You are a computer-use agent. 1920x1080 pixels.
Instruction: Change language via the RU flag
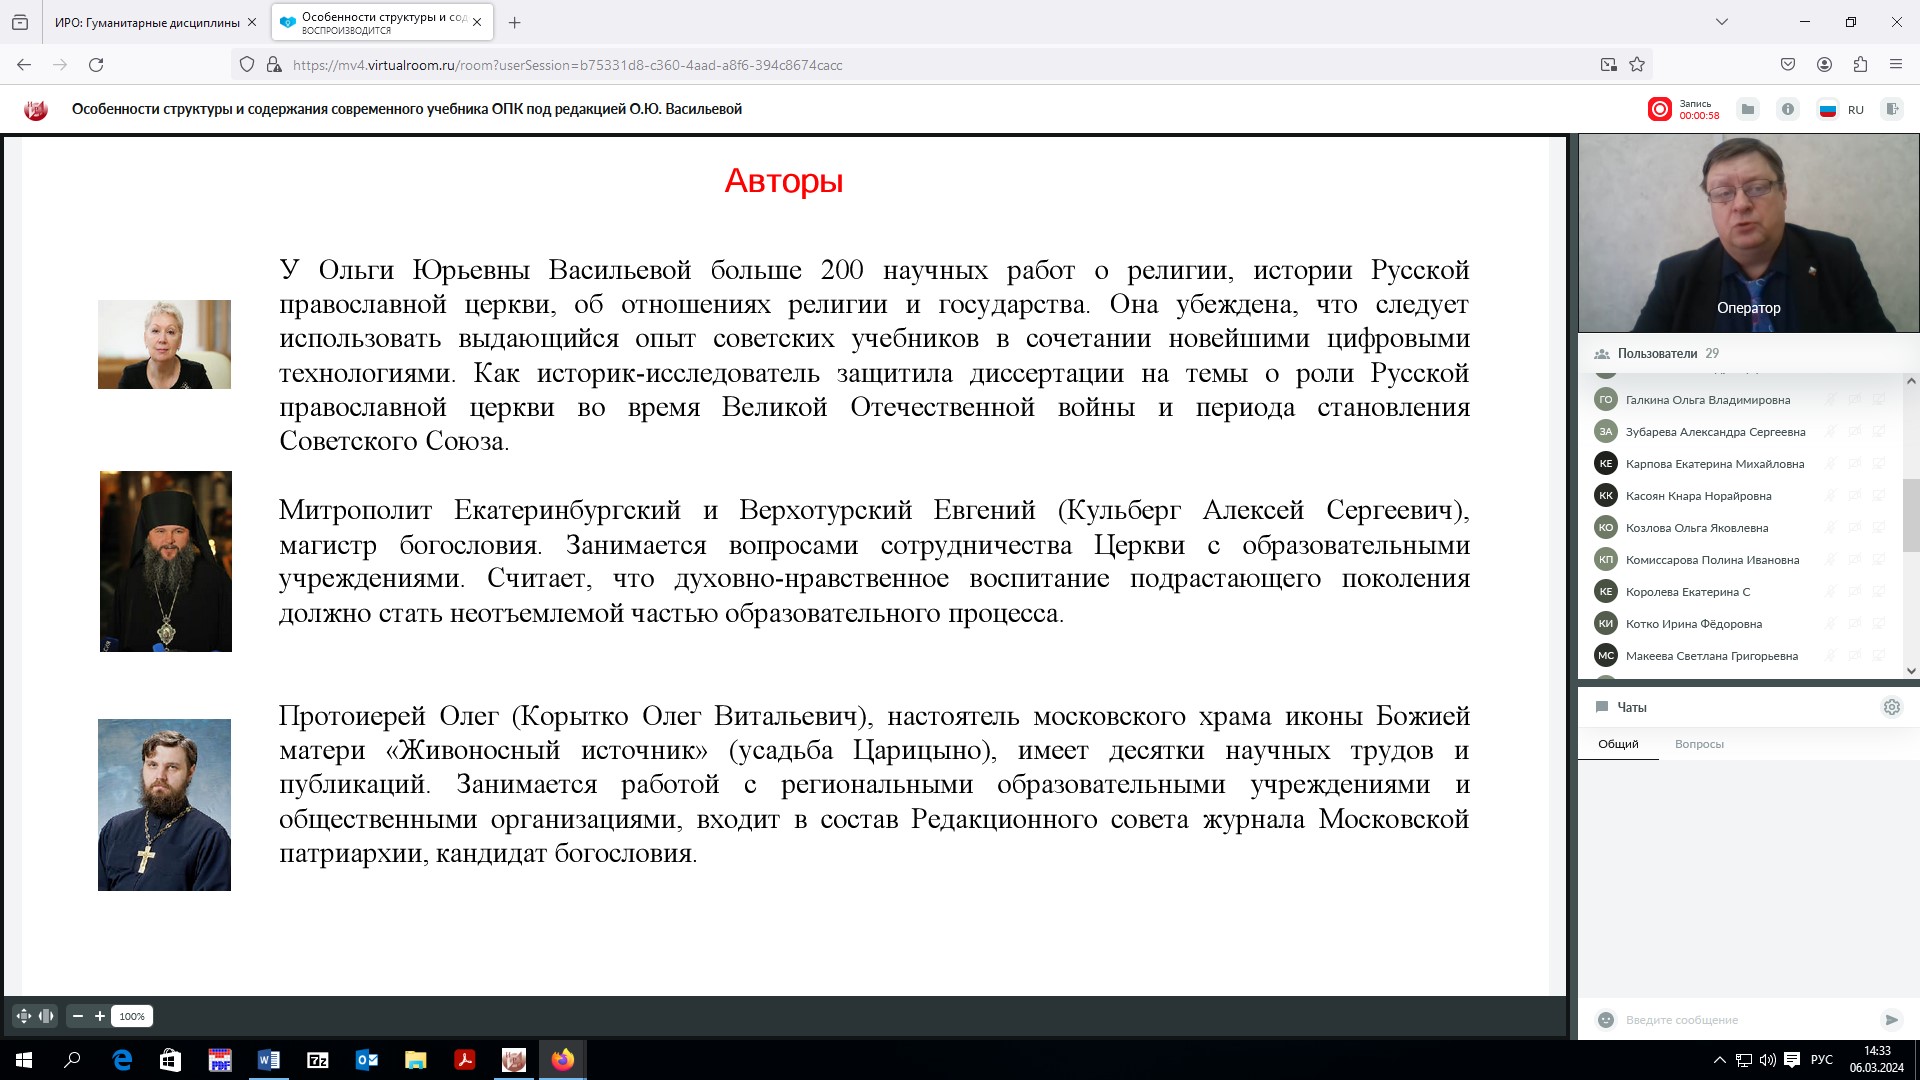[1828, 110]
